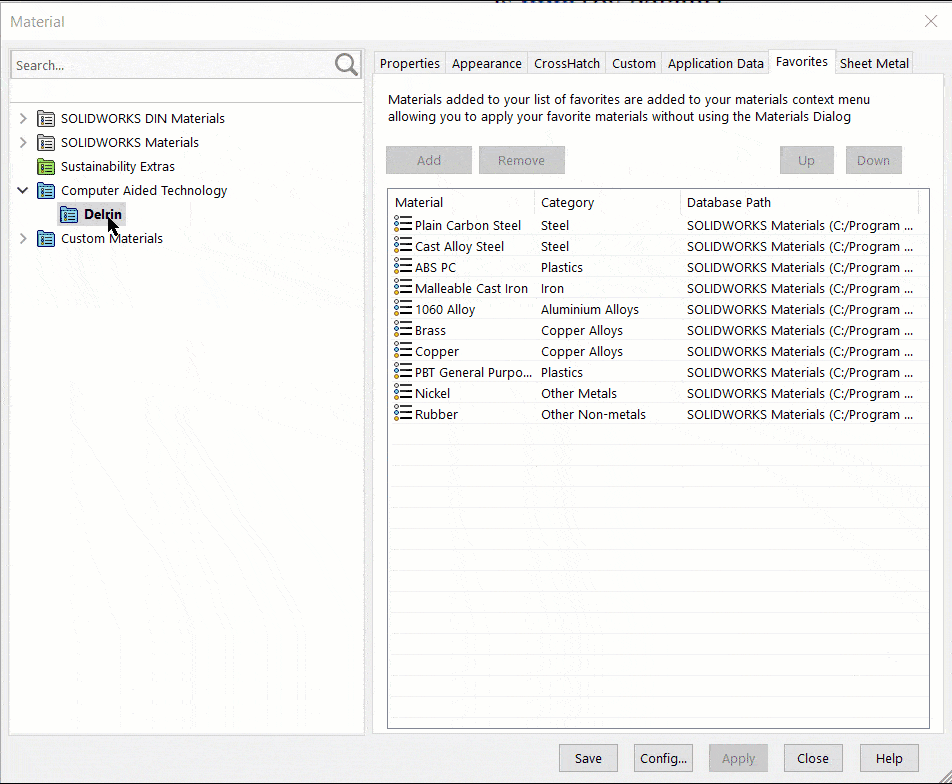Switch to the Custom tab
Screen dimensions: 952x784
[634, 63]
